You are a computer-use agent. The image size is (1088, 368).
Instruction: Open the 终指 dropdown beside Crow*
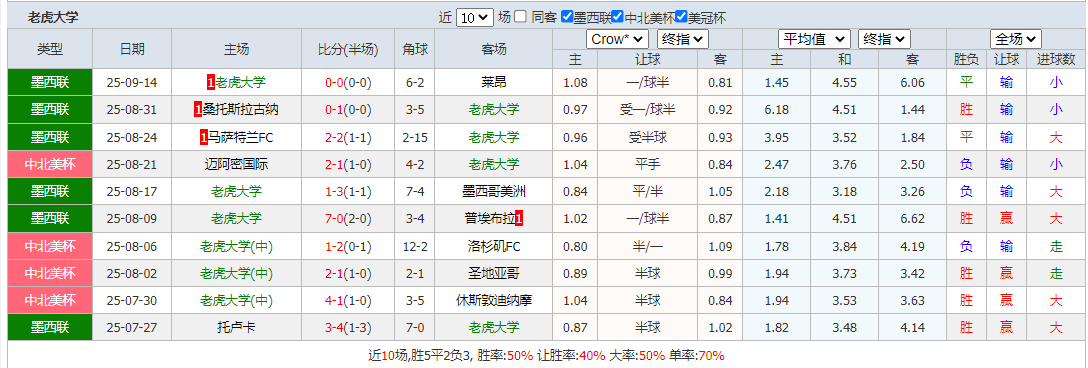[x=683, y=40]
